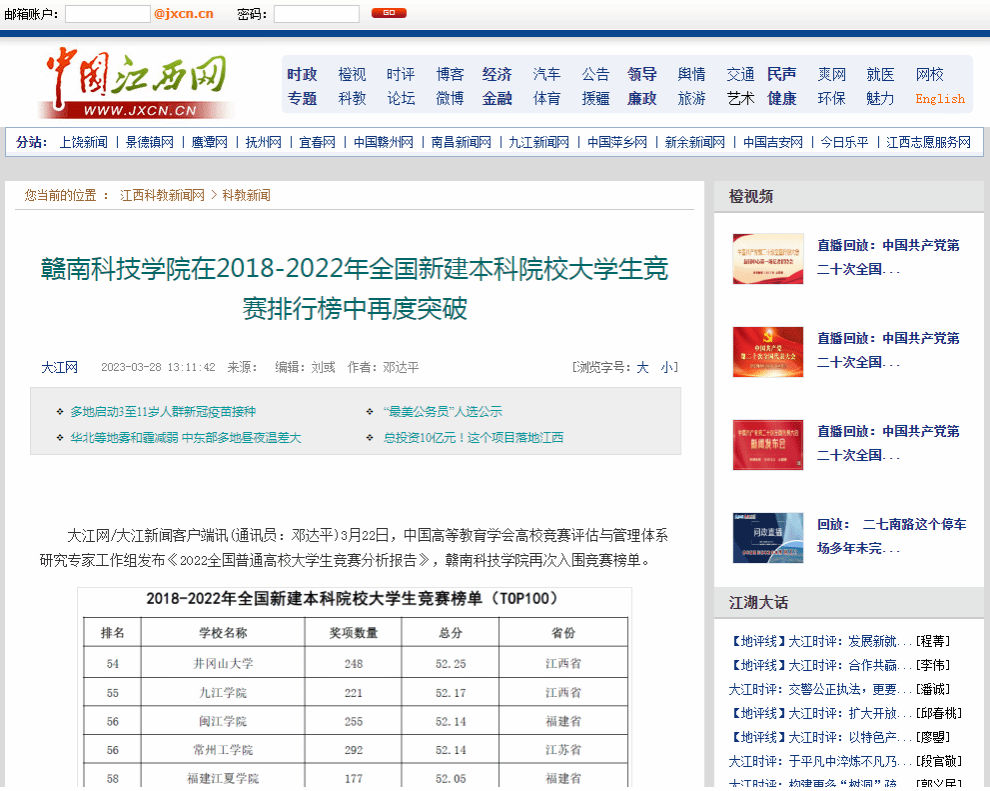Click the email account input field
Image resolution: width=990 pixels, height=791 pixels.
(107, 14)
